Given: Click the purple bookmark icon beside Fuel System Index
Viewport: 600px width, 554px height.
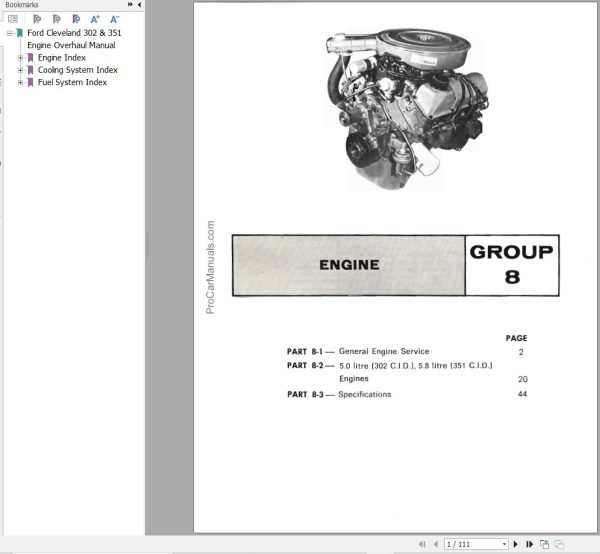Looking at the screenshot, I should point(30,82).
